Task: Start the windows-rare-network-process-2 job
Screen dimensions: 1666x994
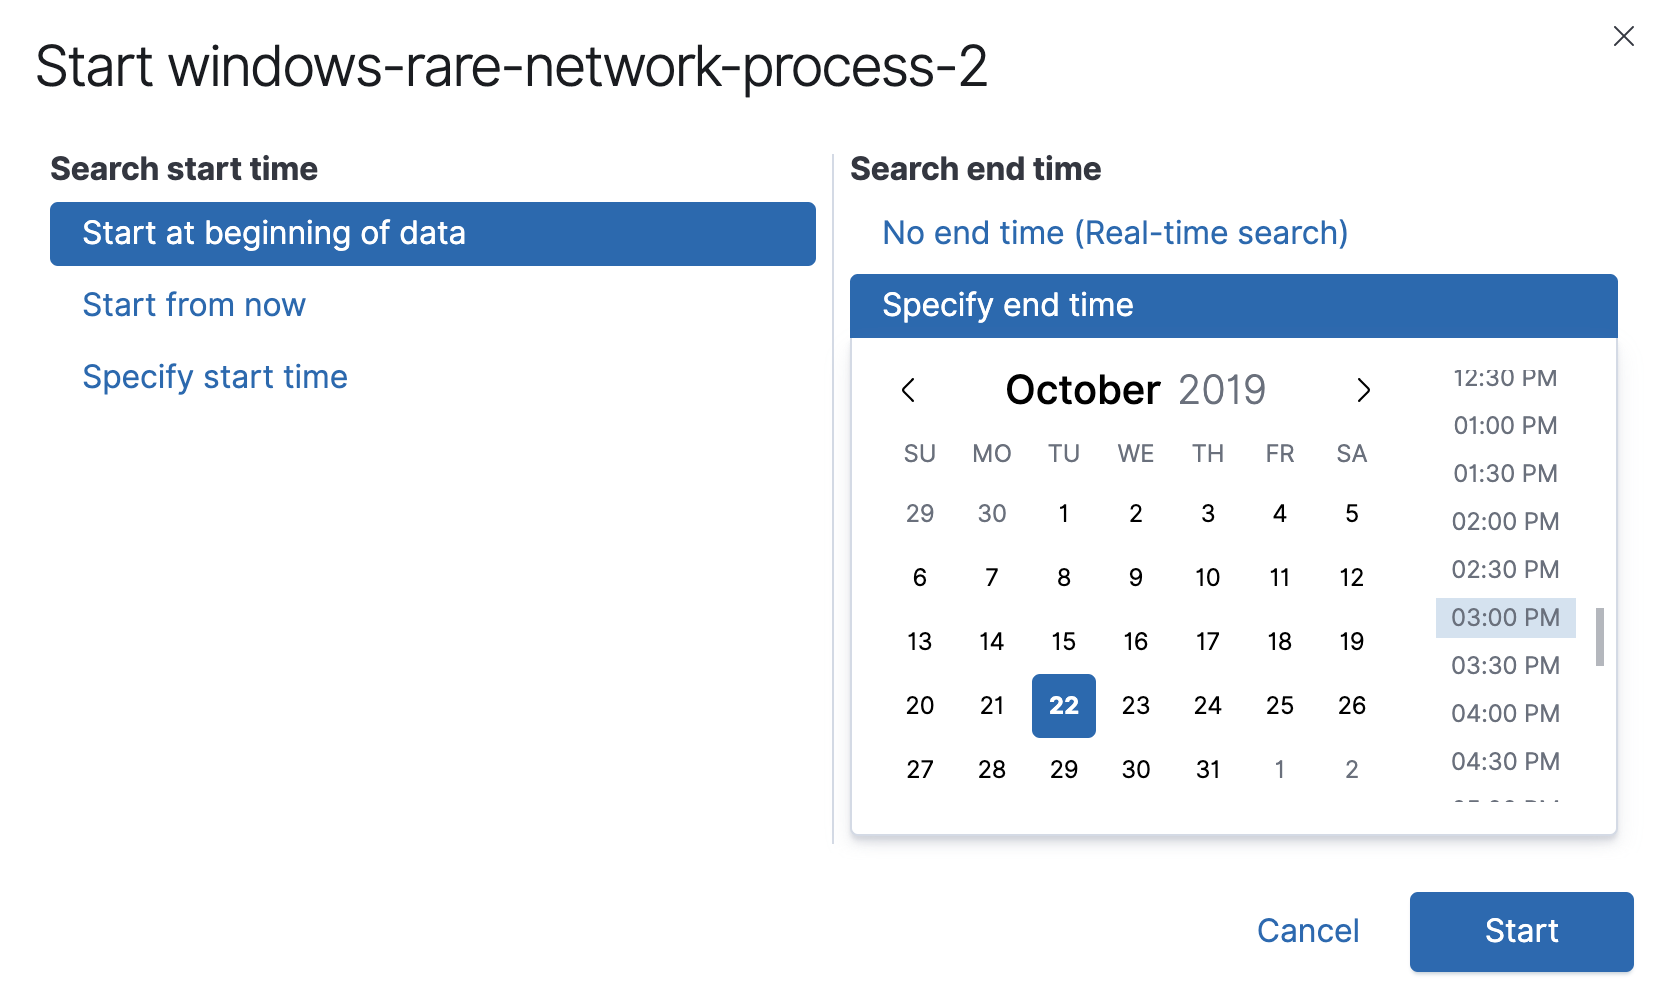Action: pos(1520,931)
